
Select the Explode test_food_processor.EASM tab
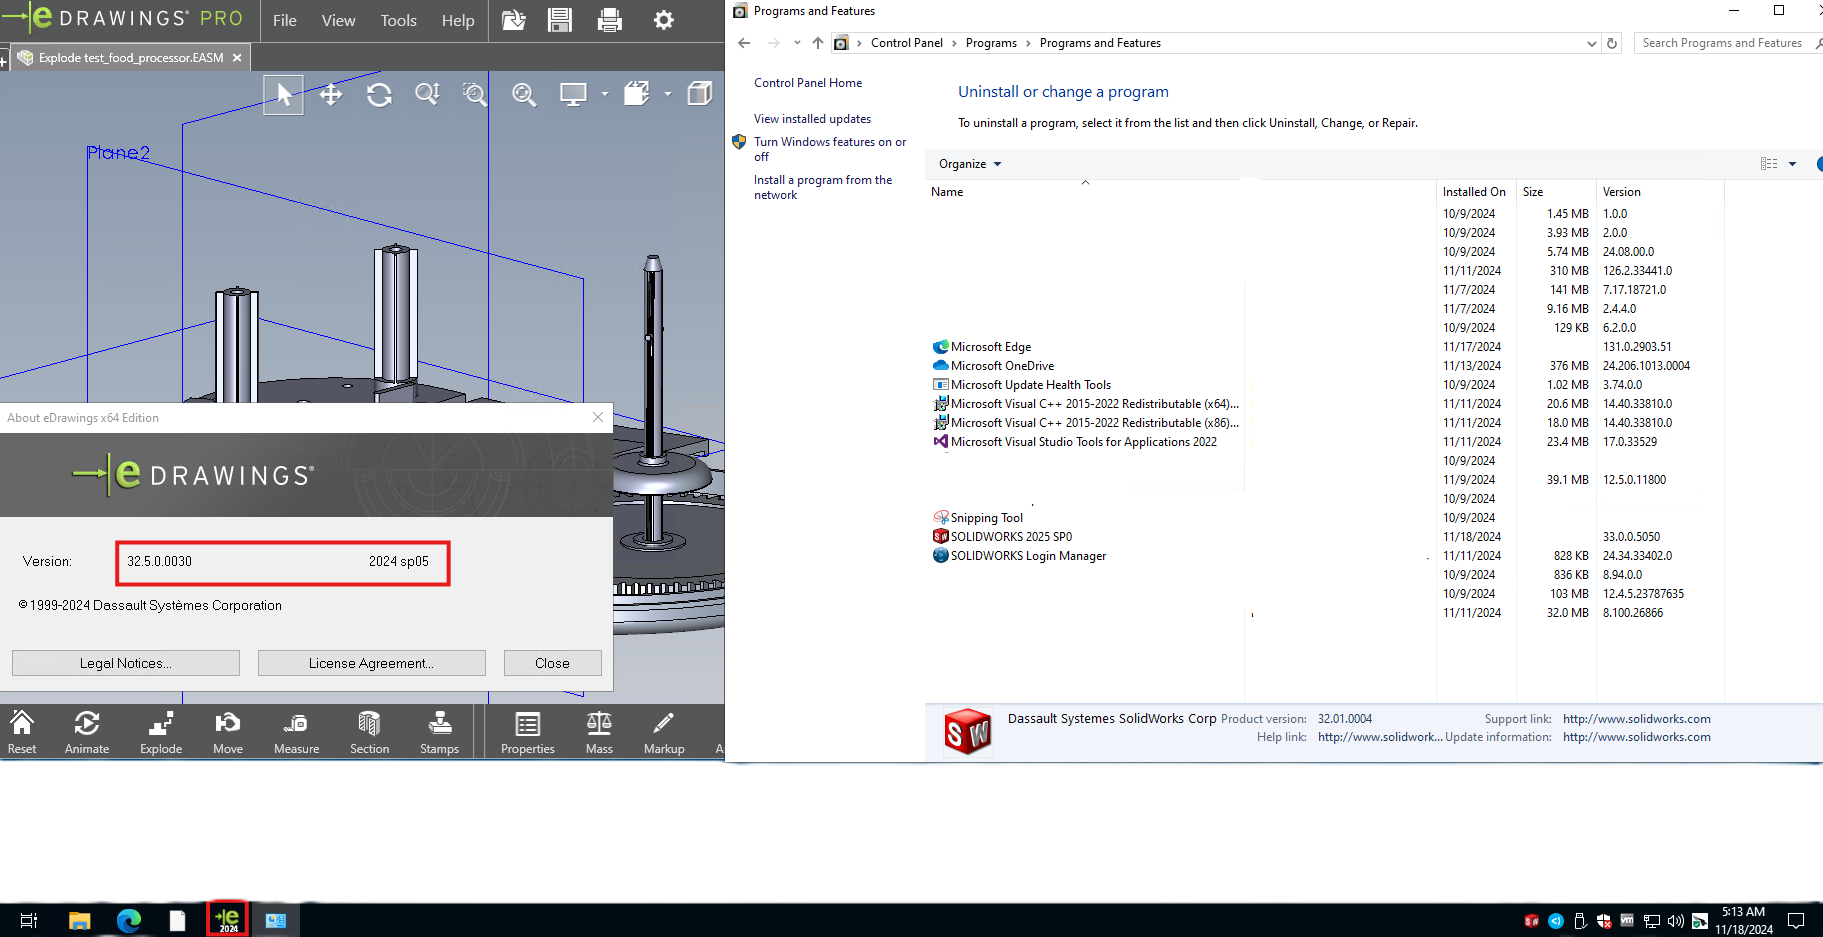tap(130, 57)
